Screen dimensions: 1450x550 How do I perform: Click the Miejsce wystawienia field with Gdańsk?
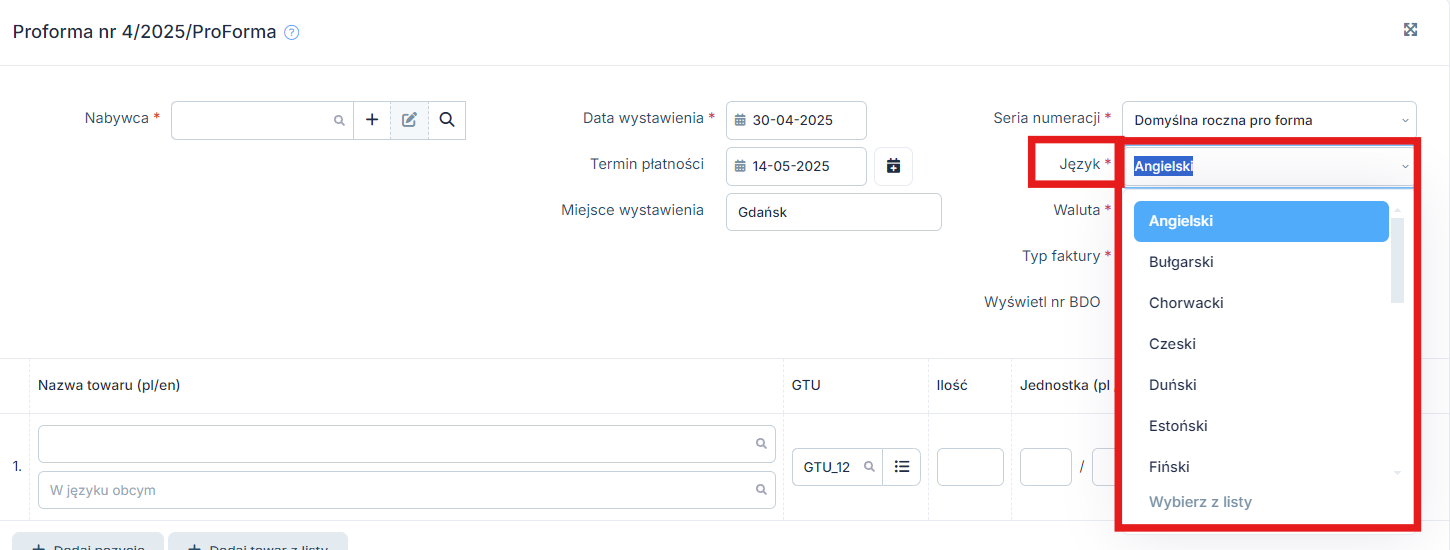(833, 212)
